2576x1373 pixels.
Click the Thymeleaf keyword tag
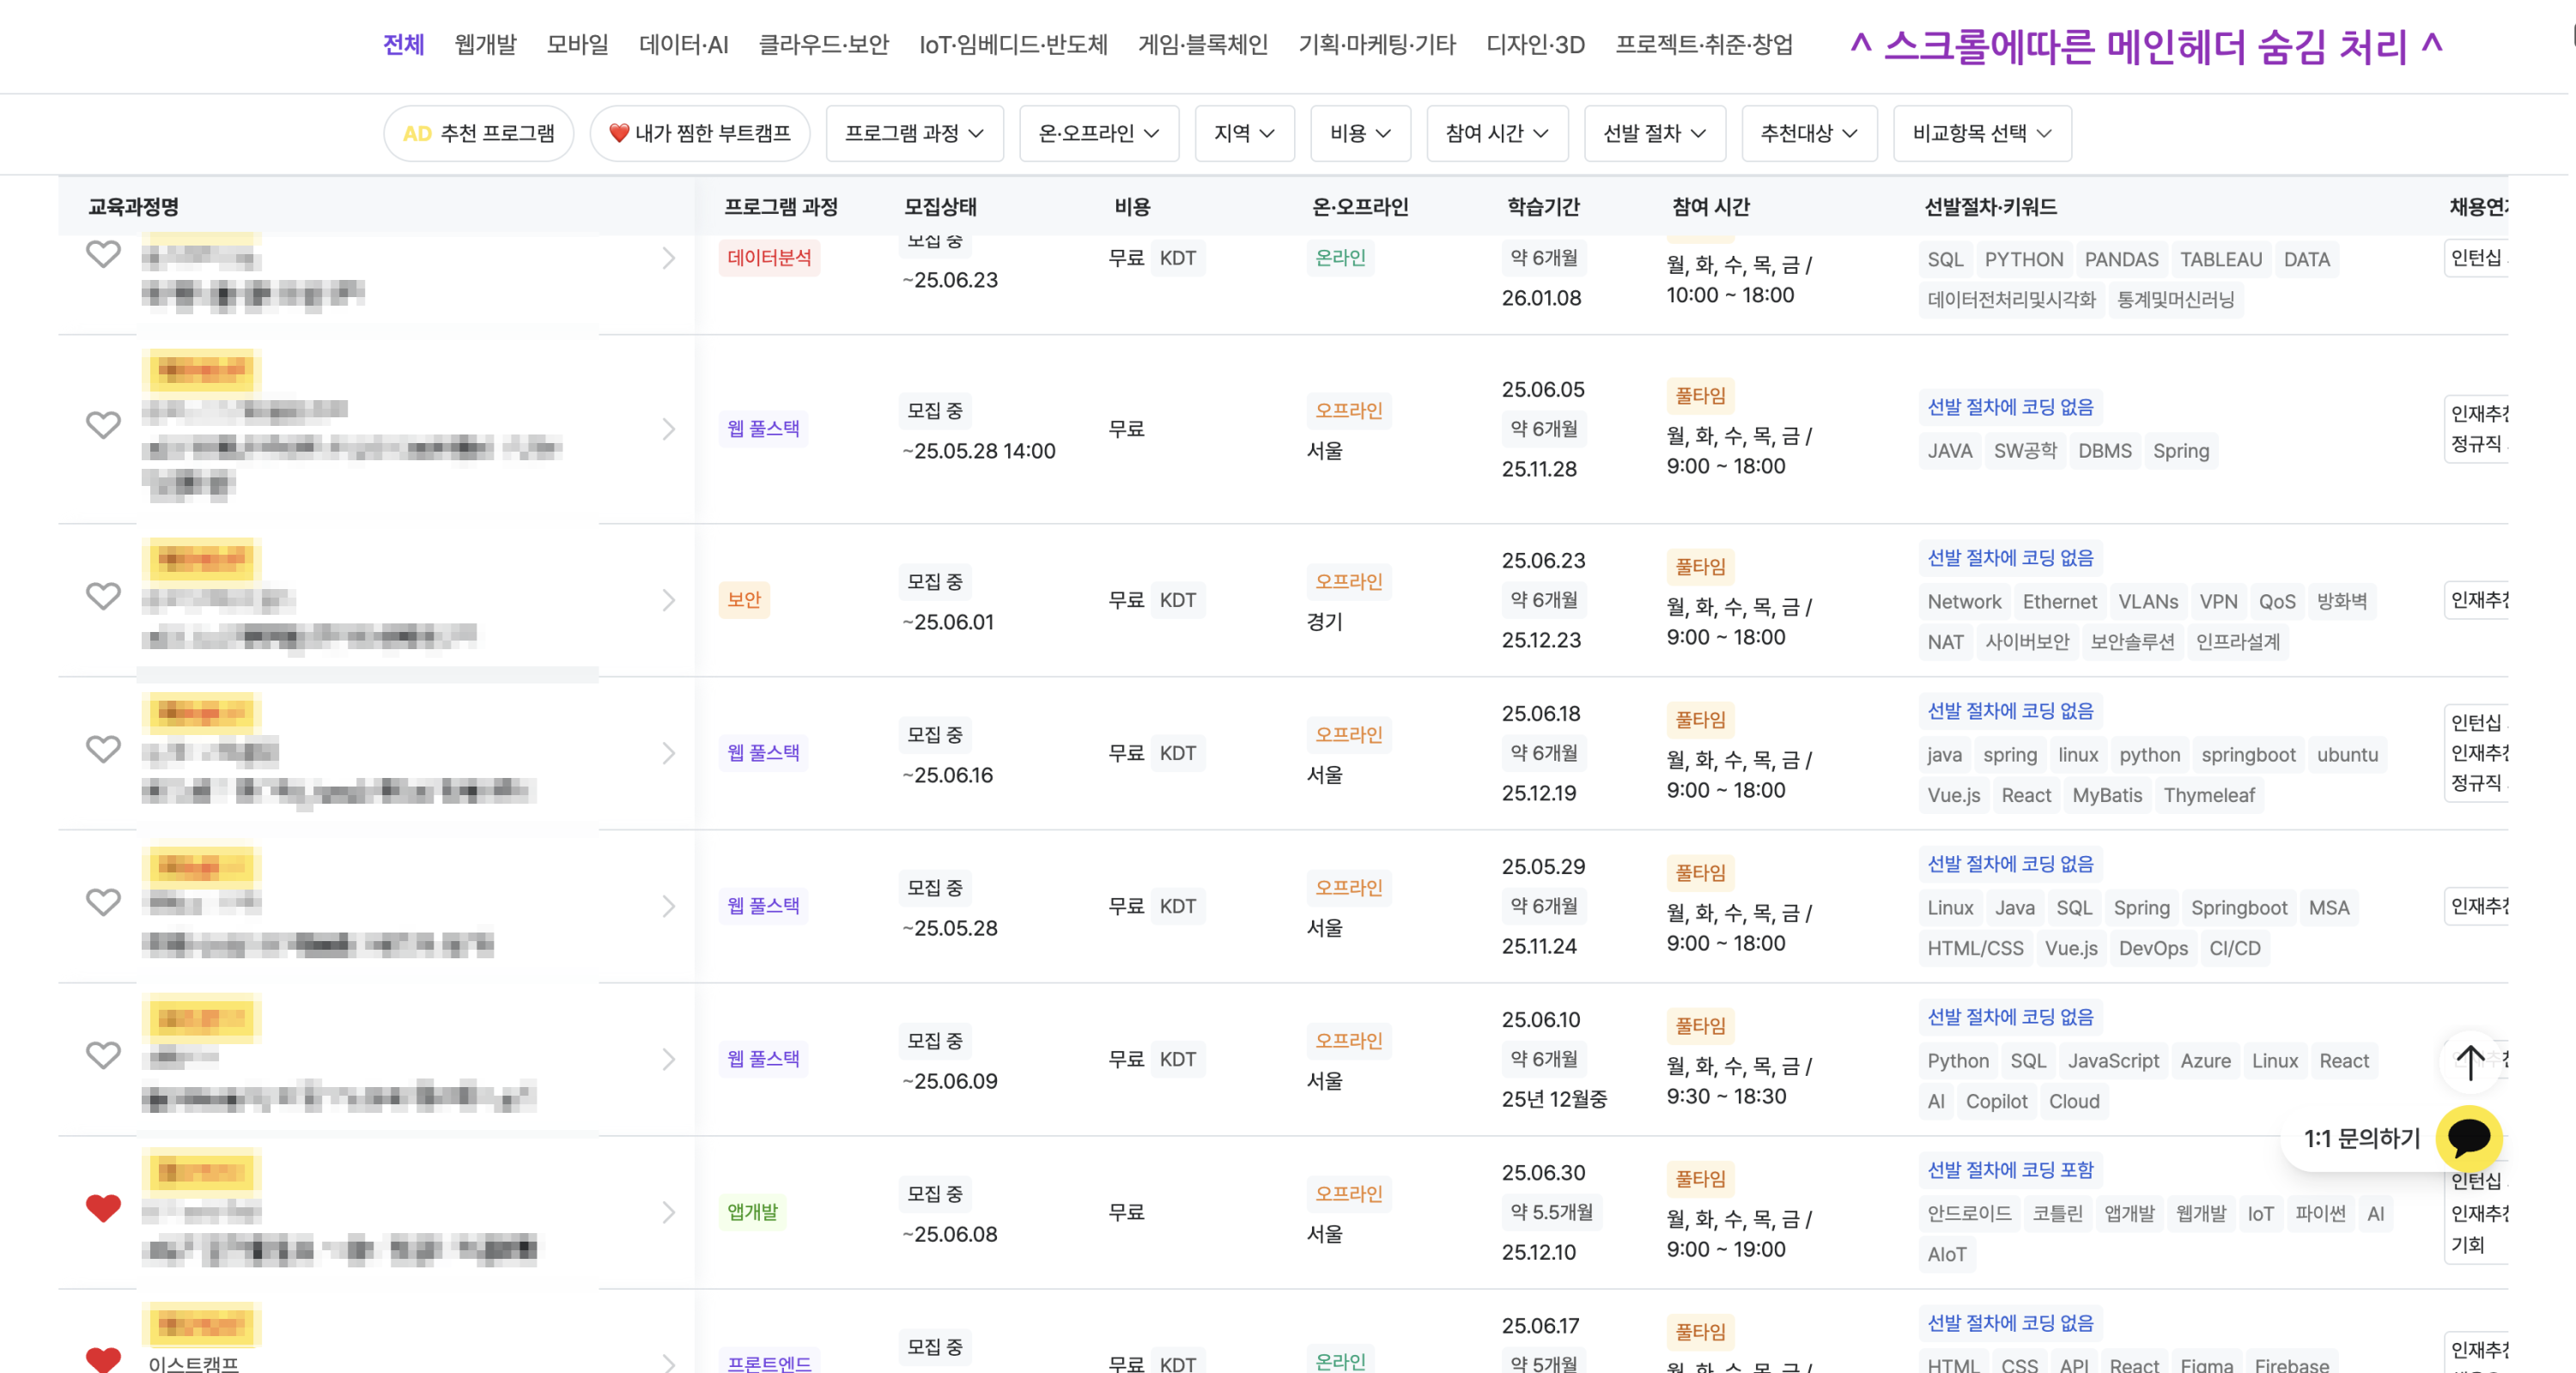tap(2209, 795)
